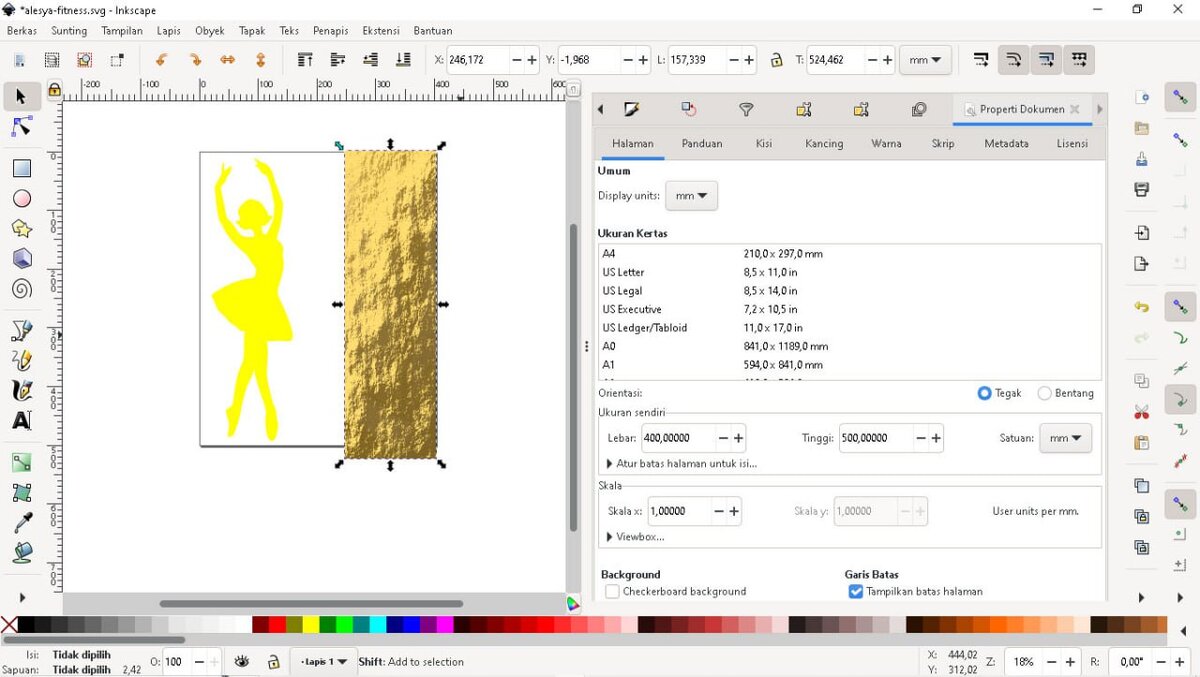1200x677 pixels.
Task: Choose the Rectangle tool
Action: pyautogui.click(x=21, y=168)
